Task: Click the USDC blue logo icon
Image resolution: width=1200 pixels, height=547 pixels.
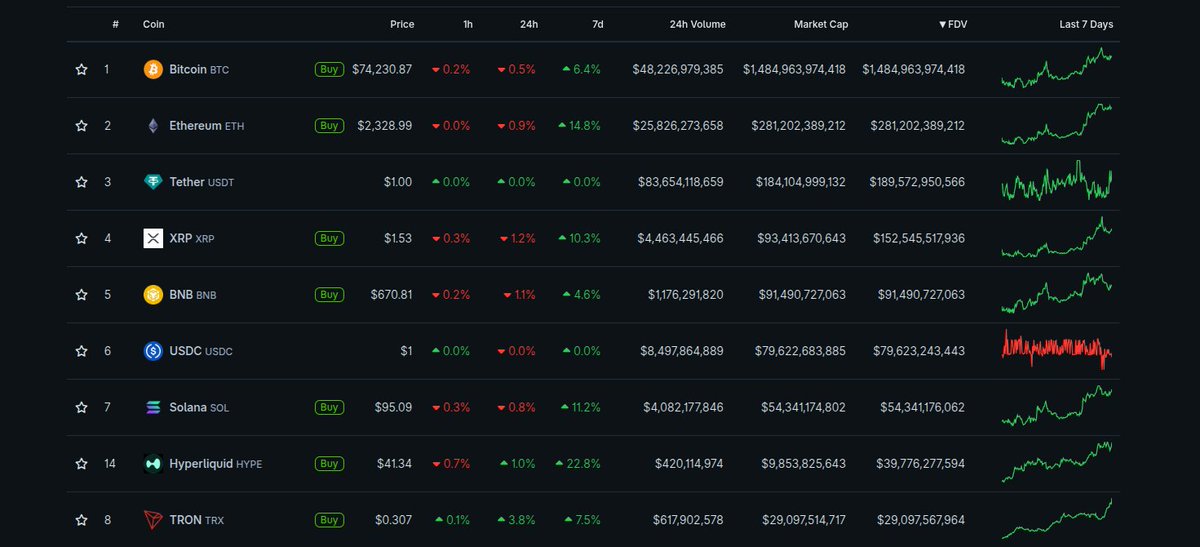Action: coord(153,351)
